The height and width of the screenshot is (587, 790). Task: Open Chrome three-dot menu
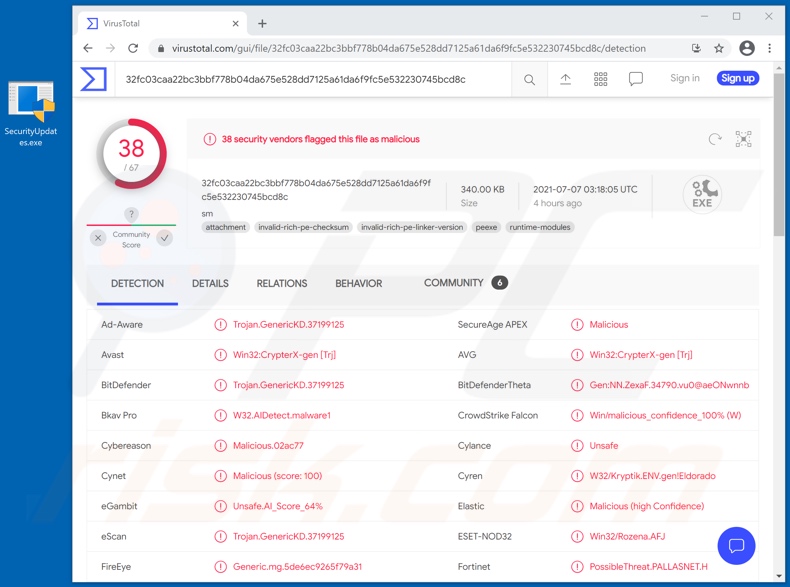pos(769,48)
